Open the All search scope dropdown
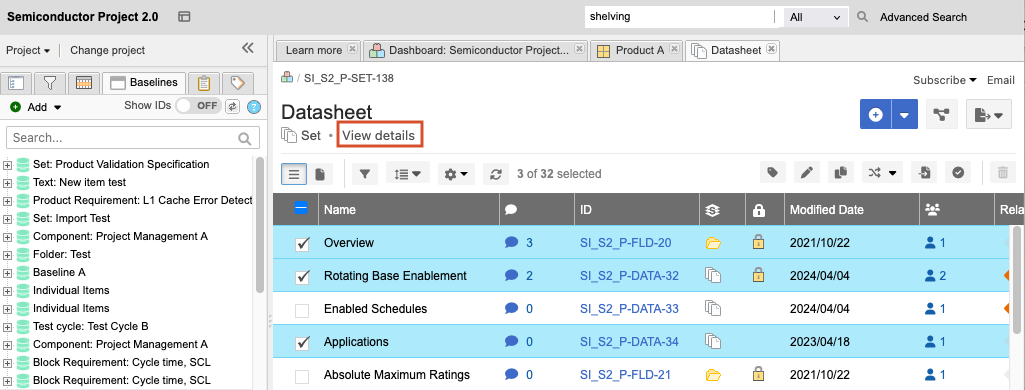1025x390 pixels. point(815,17)
